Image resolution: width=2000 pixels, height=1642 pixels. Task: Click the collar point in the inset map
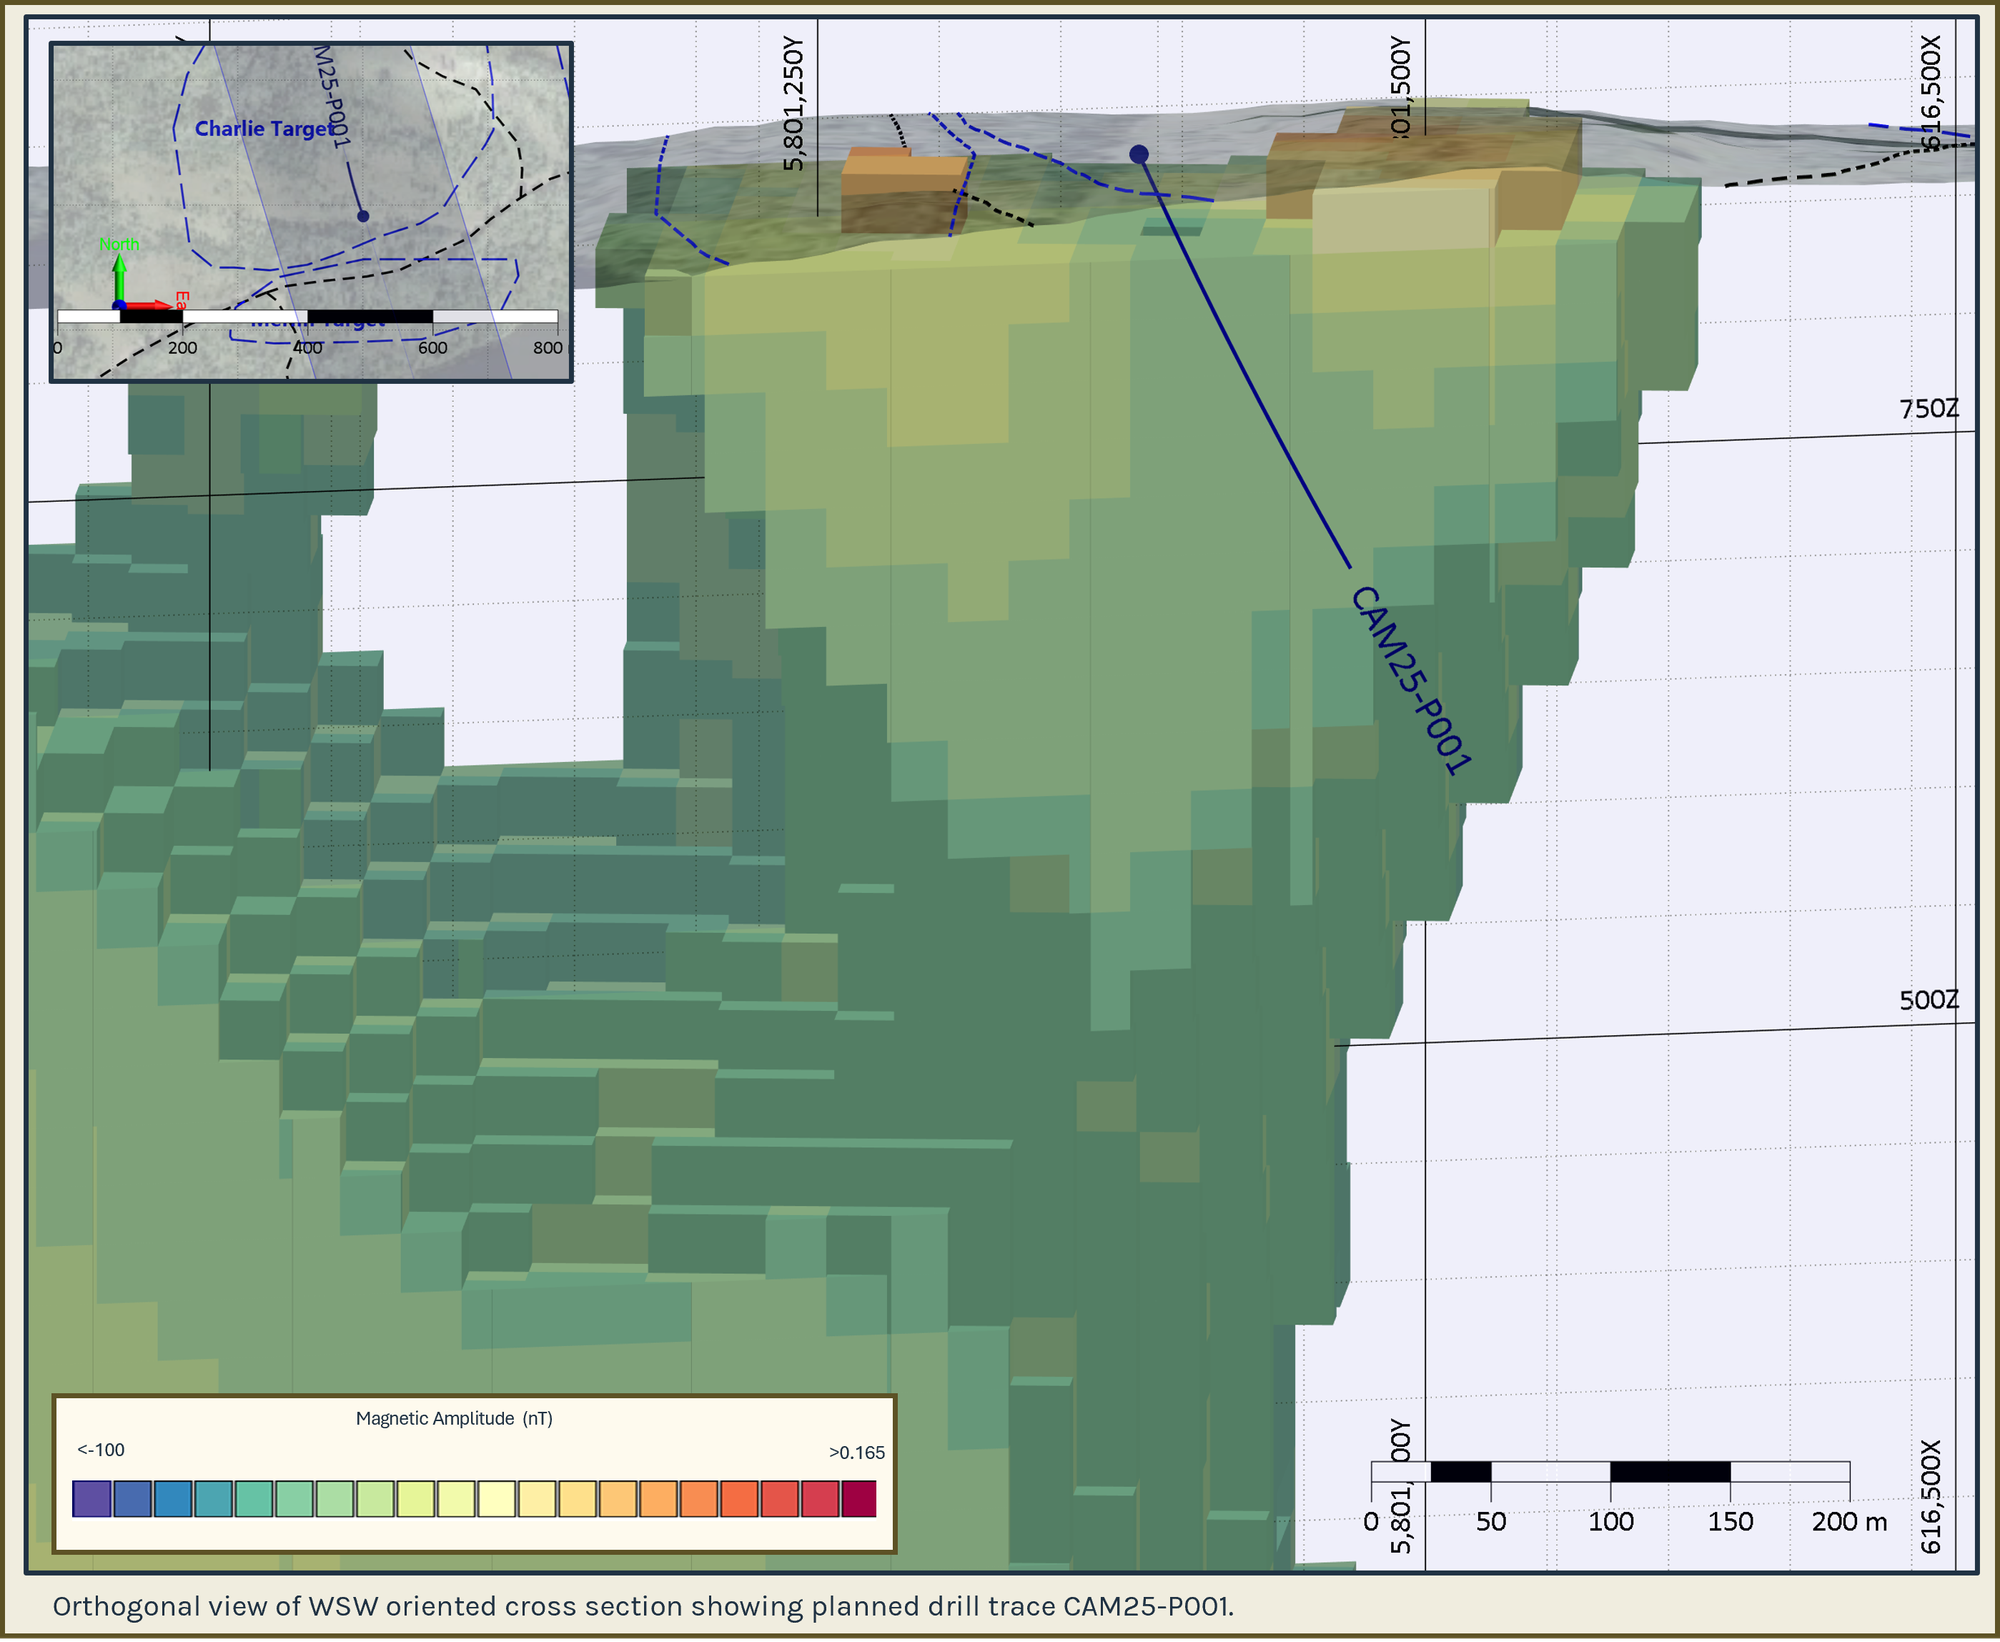pyautogui.click(x=363, y=216)
